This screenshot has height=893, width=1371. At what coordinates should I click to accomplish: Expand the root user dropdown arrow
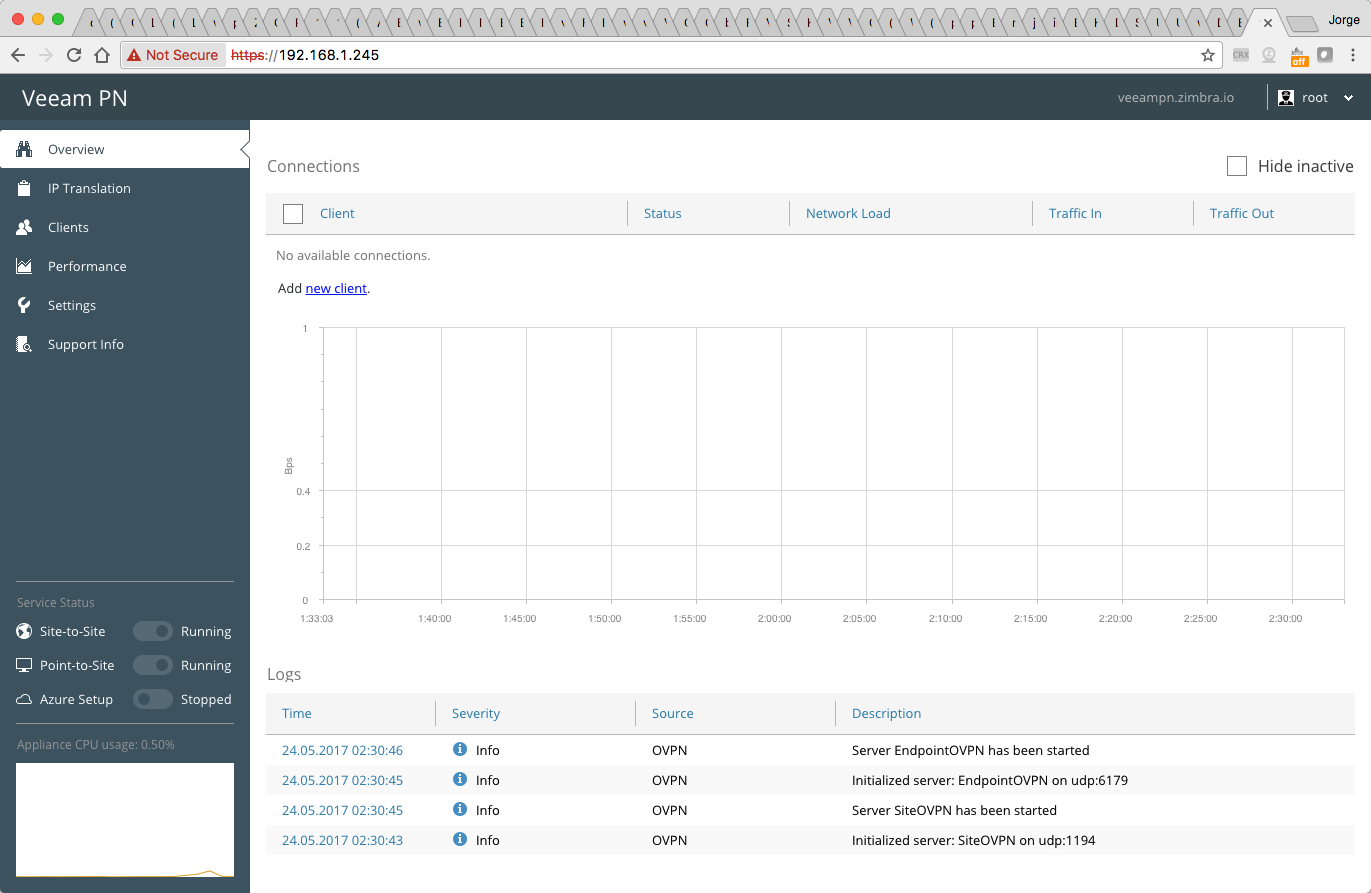[1348, 98]
